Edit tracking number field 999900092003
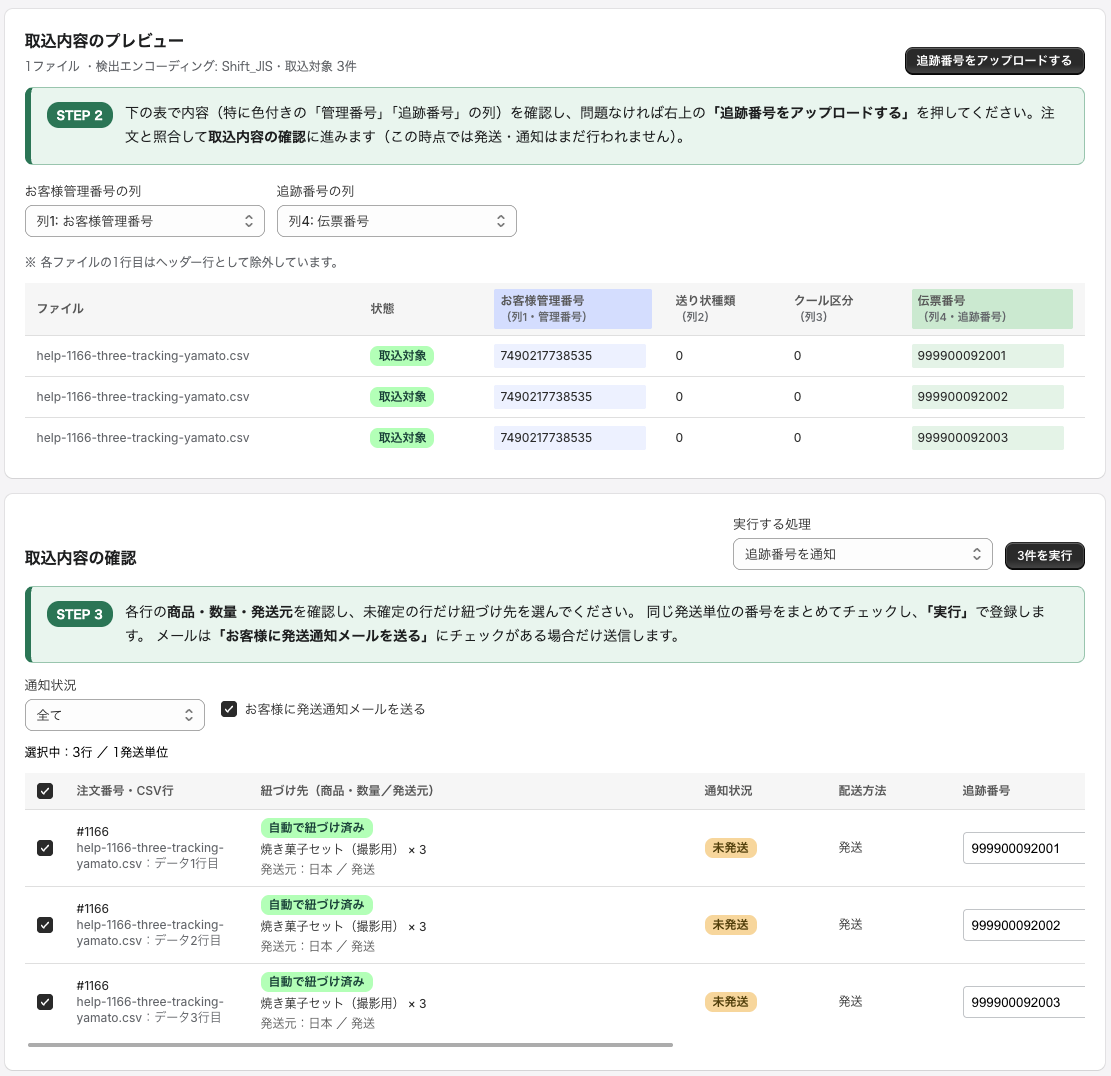This screenshot has height=1076, width=1111. tap(1024, 1002)
